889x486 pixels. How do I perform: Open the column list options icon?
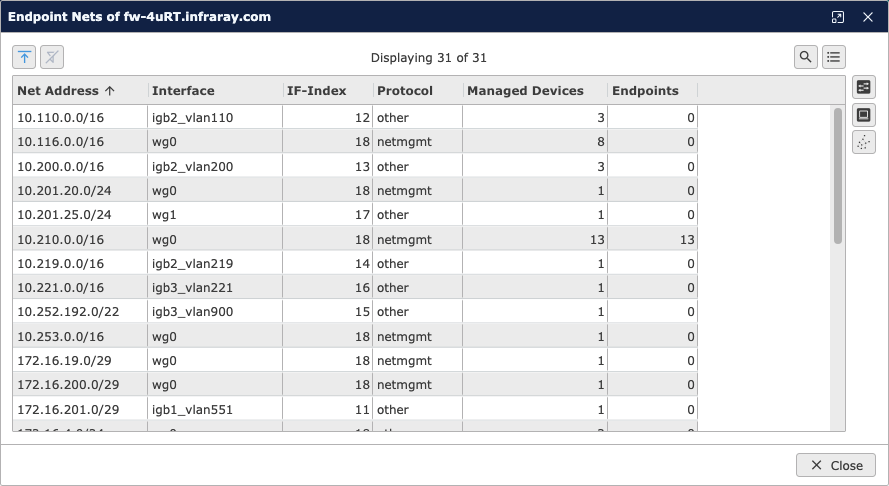click(833, 57)
